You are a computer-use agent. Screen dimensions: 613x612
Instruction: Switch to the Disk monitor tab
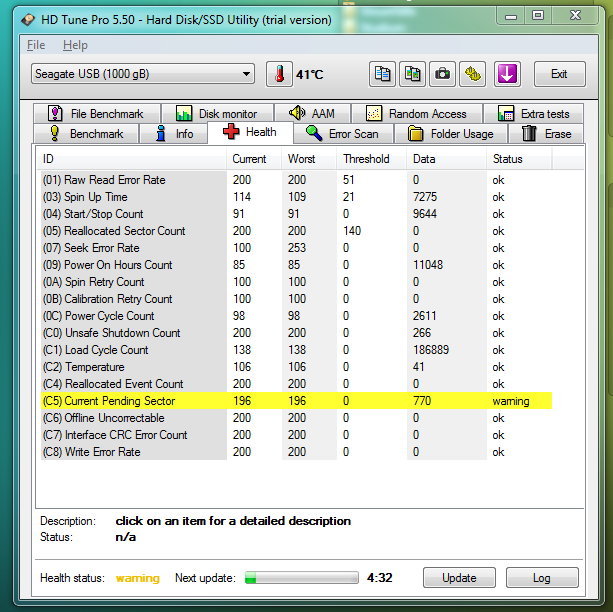pyautogui.click(x=217, y=114)
